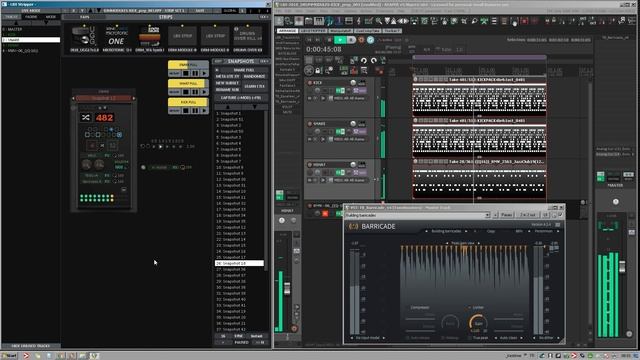
Task: Toggle record arm on KICK track
Action: coord(310,82)
